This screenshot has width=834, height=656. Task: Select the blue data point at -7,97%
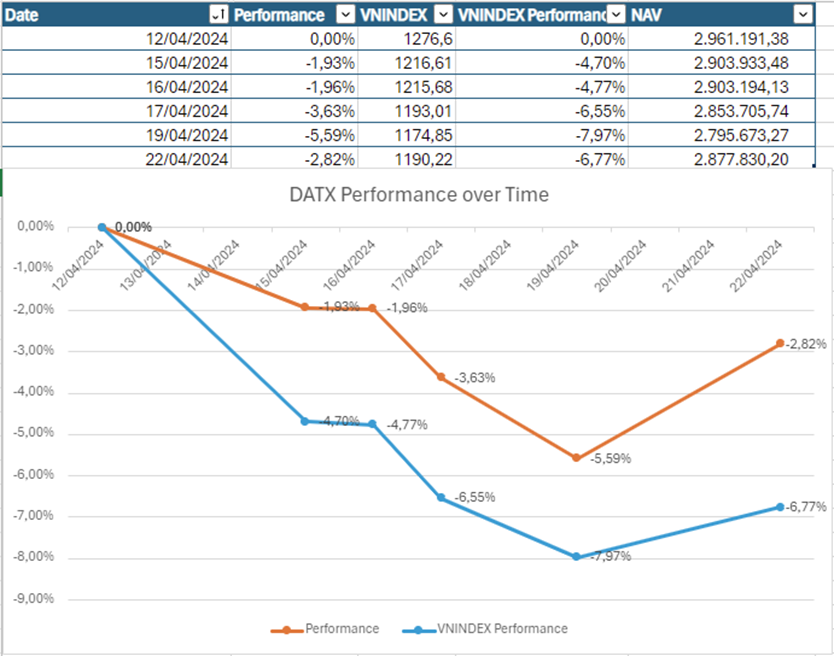(x=576, y=557)
